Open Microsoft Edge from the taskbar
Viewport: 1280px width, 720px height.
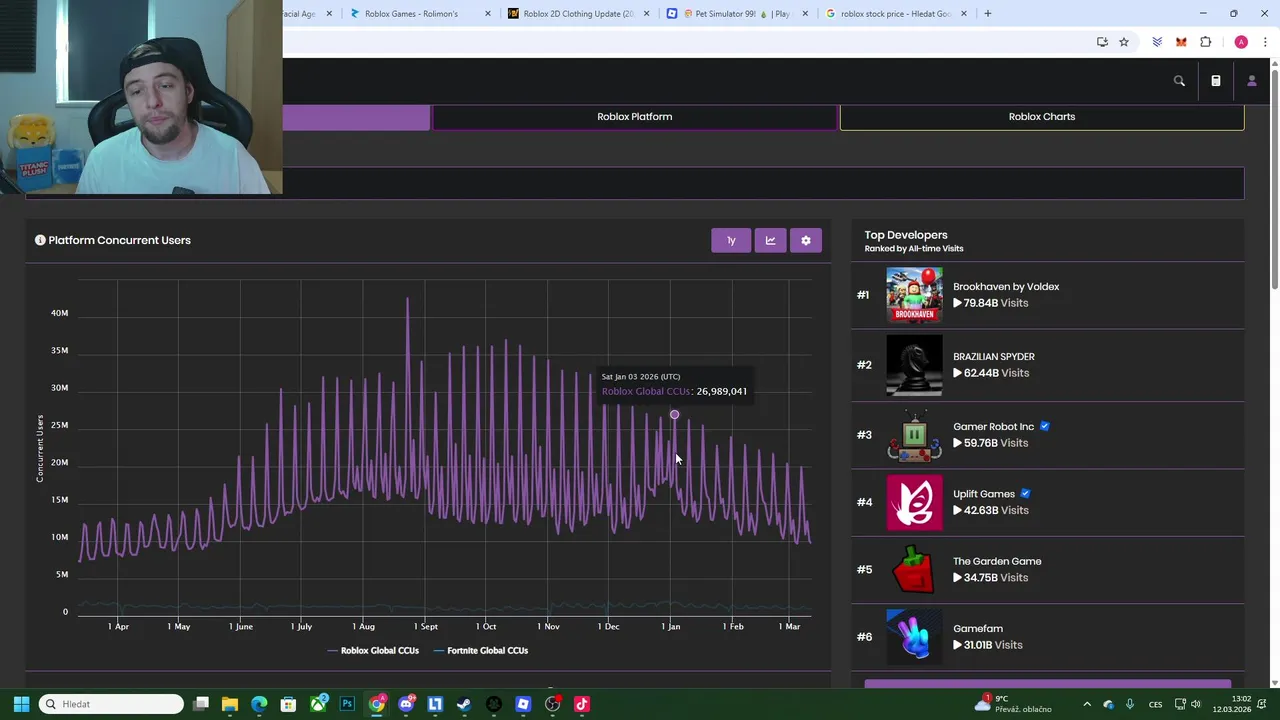pos(259,704)
